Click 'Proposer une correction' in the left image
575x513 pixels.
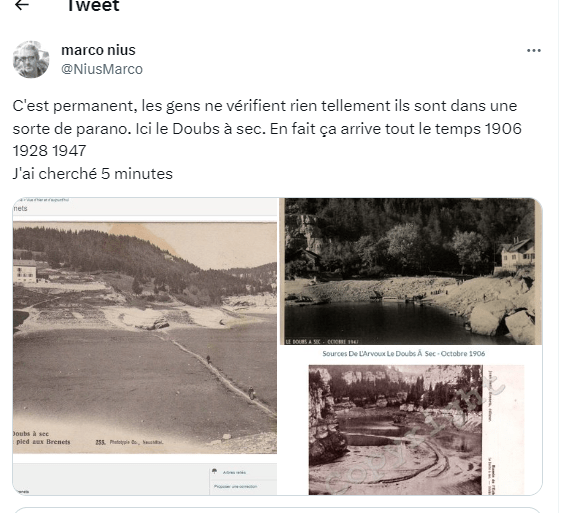[235, 487]
